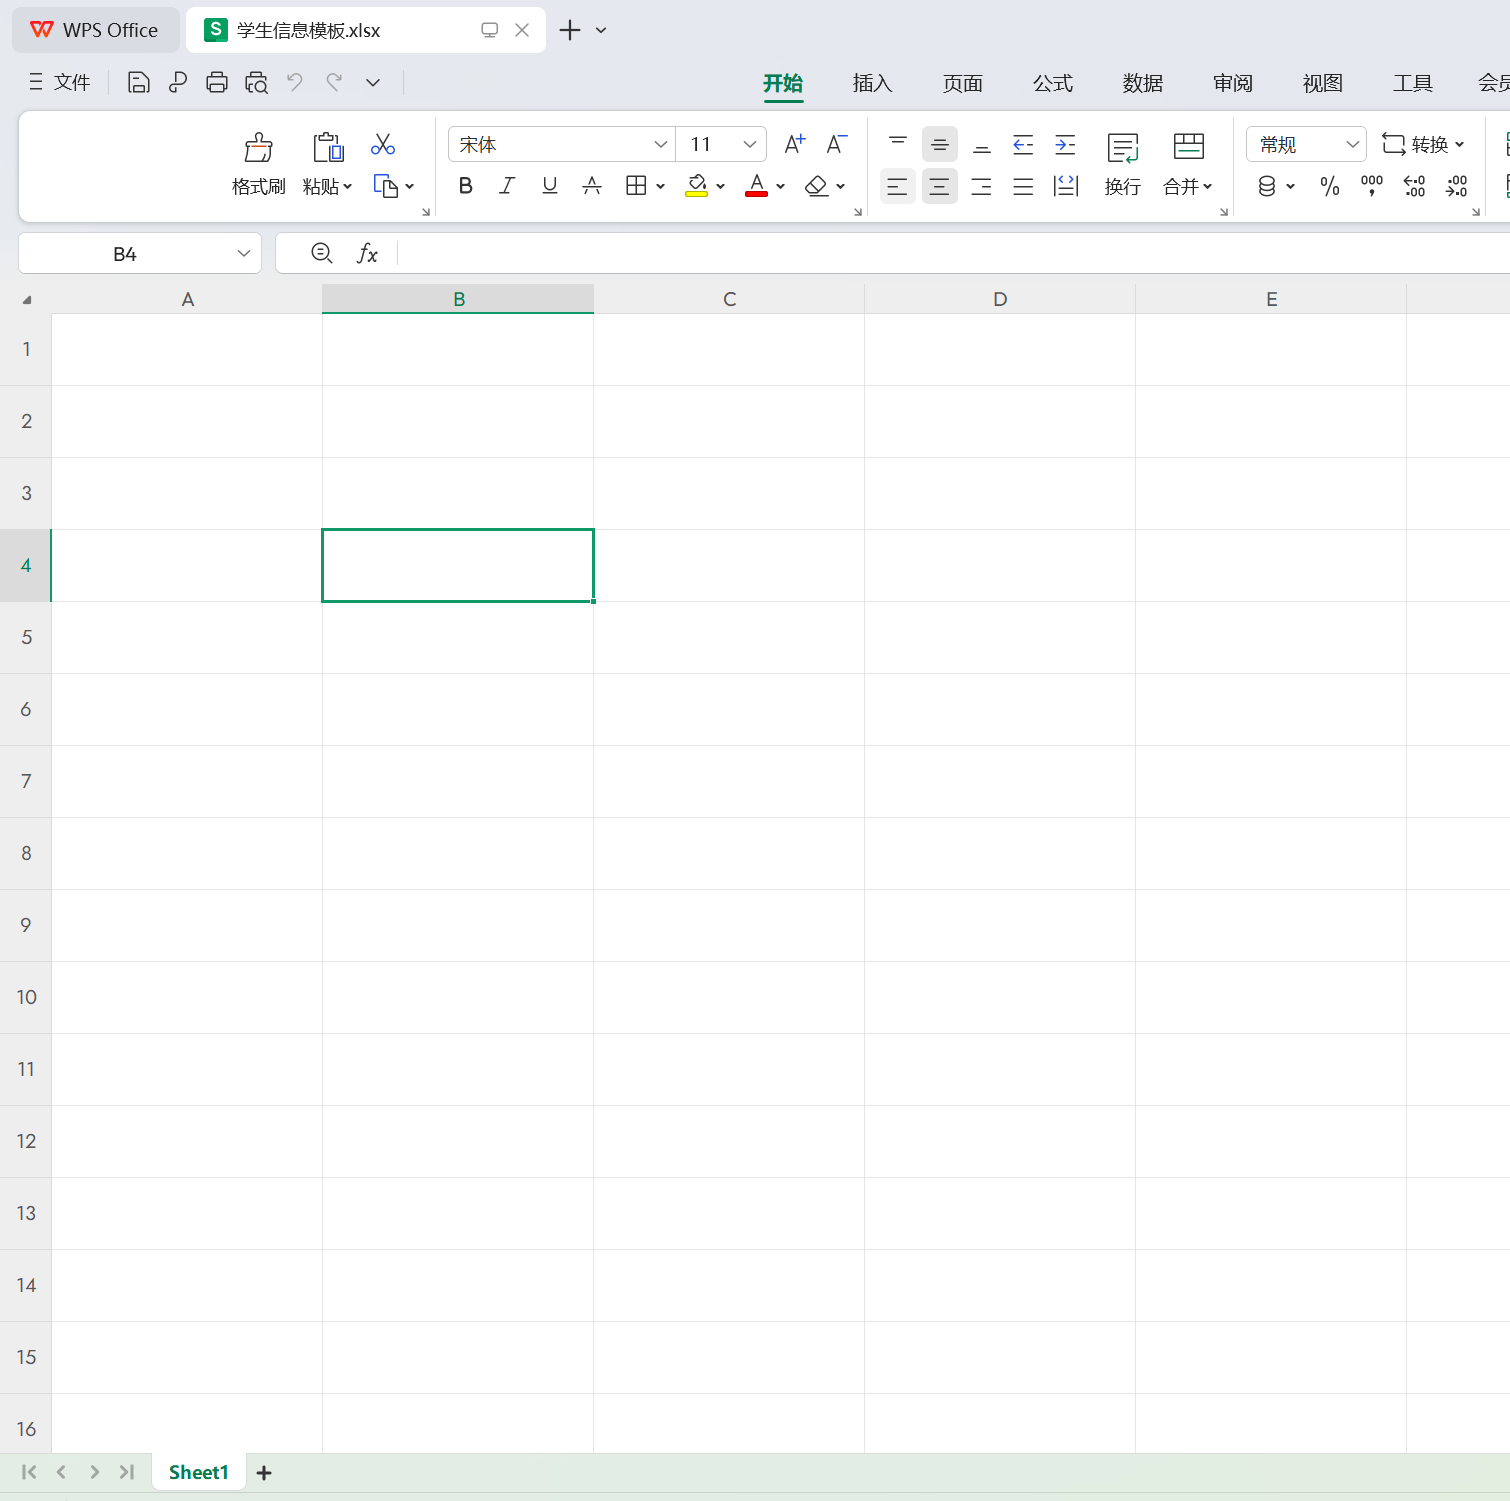Expand the Merge (合并) options arrow

pyautogui.click(x=1208, y=187)
